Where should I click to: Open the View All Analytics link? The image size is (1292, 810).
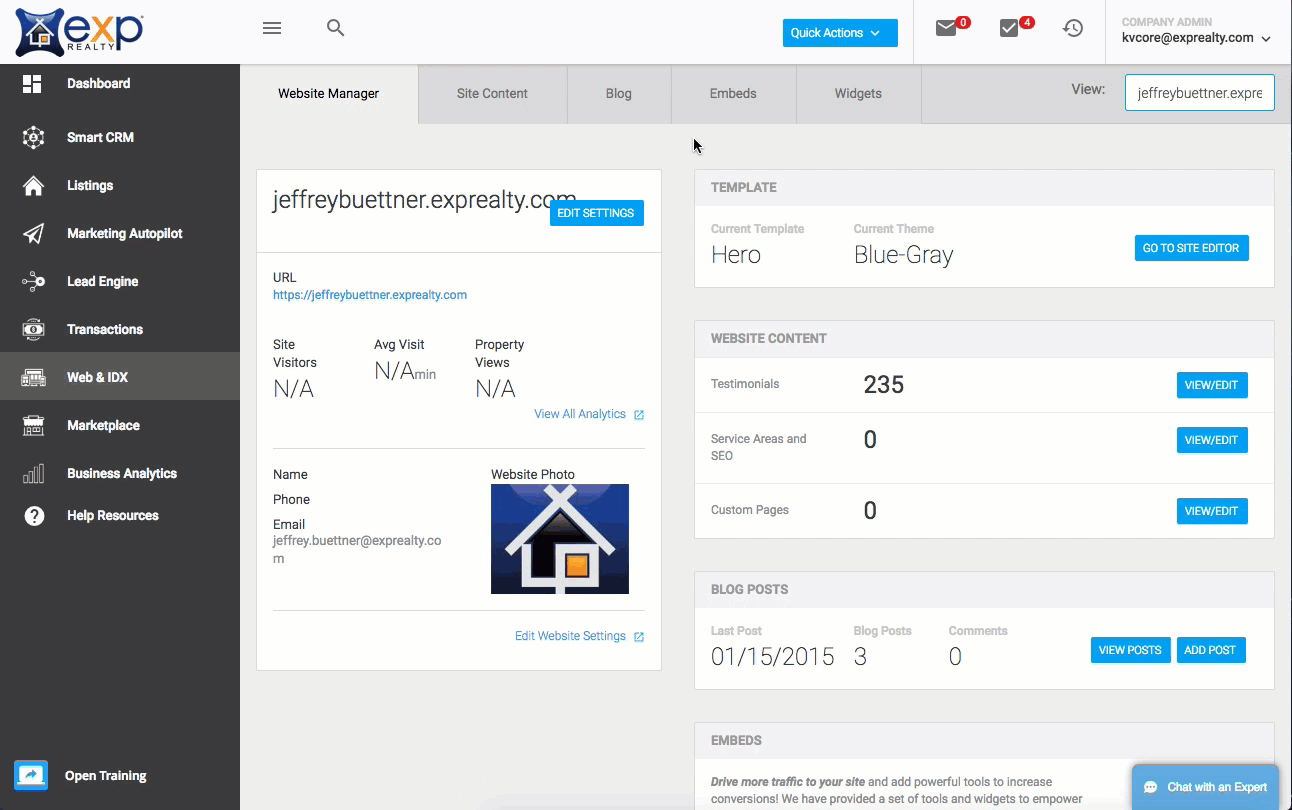coord(580,414)
